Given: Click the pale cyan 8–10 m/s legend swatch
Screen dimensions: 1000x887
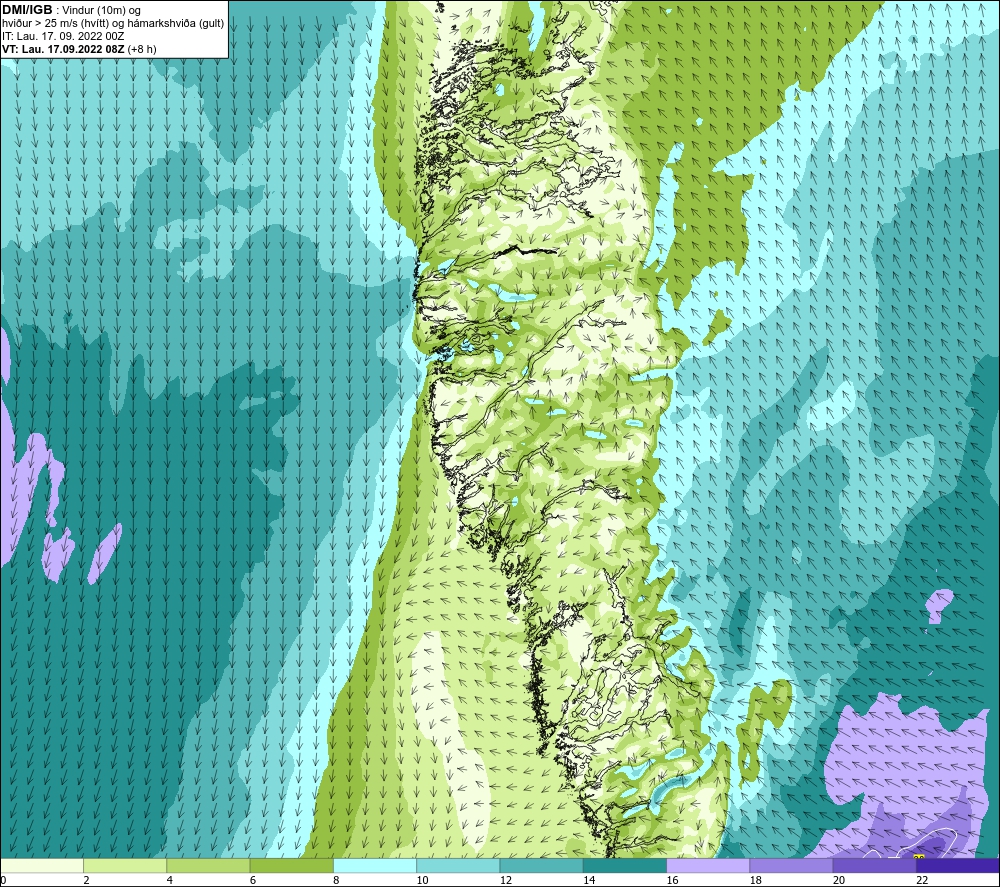Looking at the screenshot, I should [x=375, y=865].
